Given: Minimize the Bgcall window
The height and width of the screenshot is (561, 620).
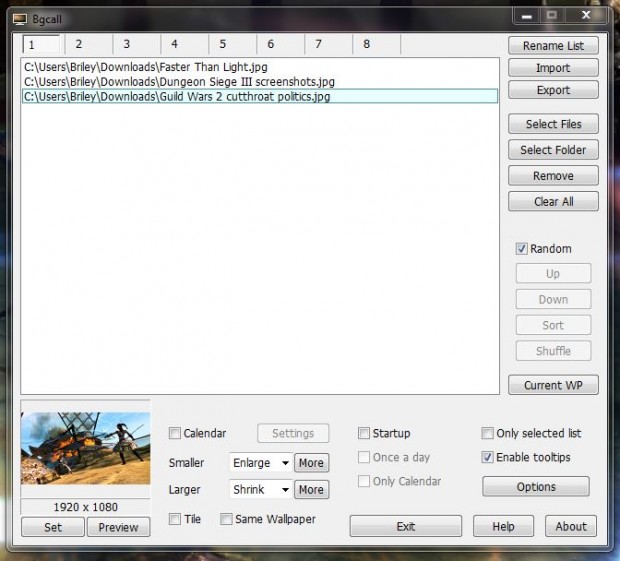Looking at the screenshot, I should pyautogui.click(x=526, y=16).
